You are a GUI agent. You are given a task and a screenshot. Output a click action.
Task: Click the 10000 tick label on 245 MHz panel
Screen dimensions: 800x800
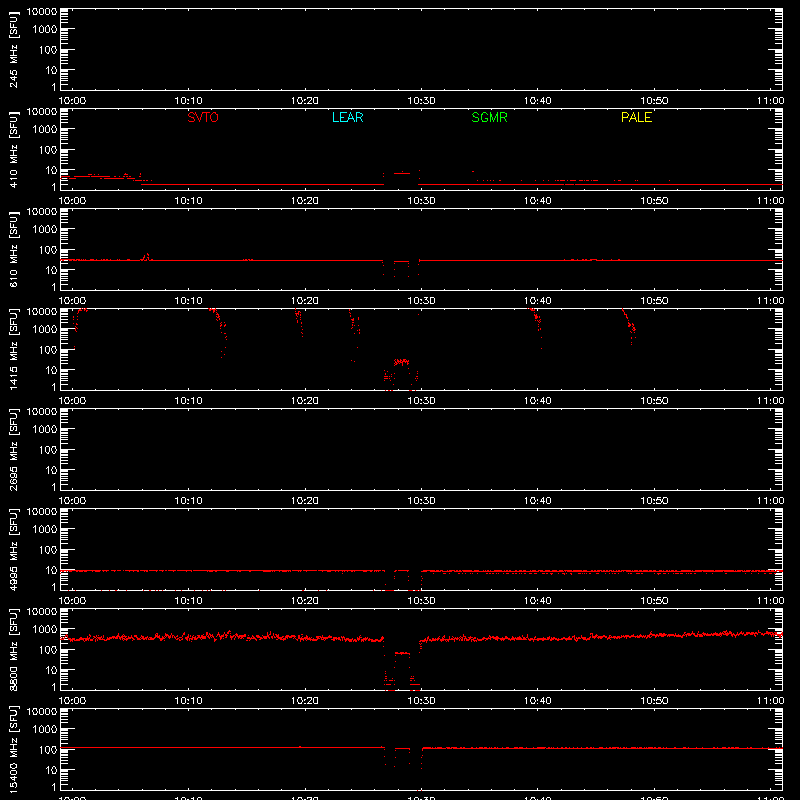point(42,12)
